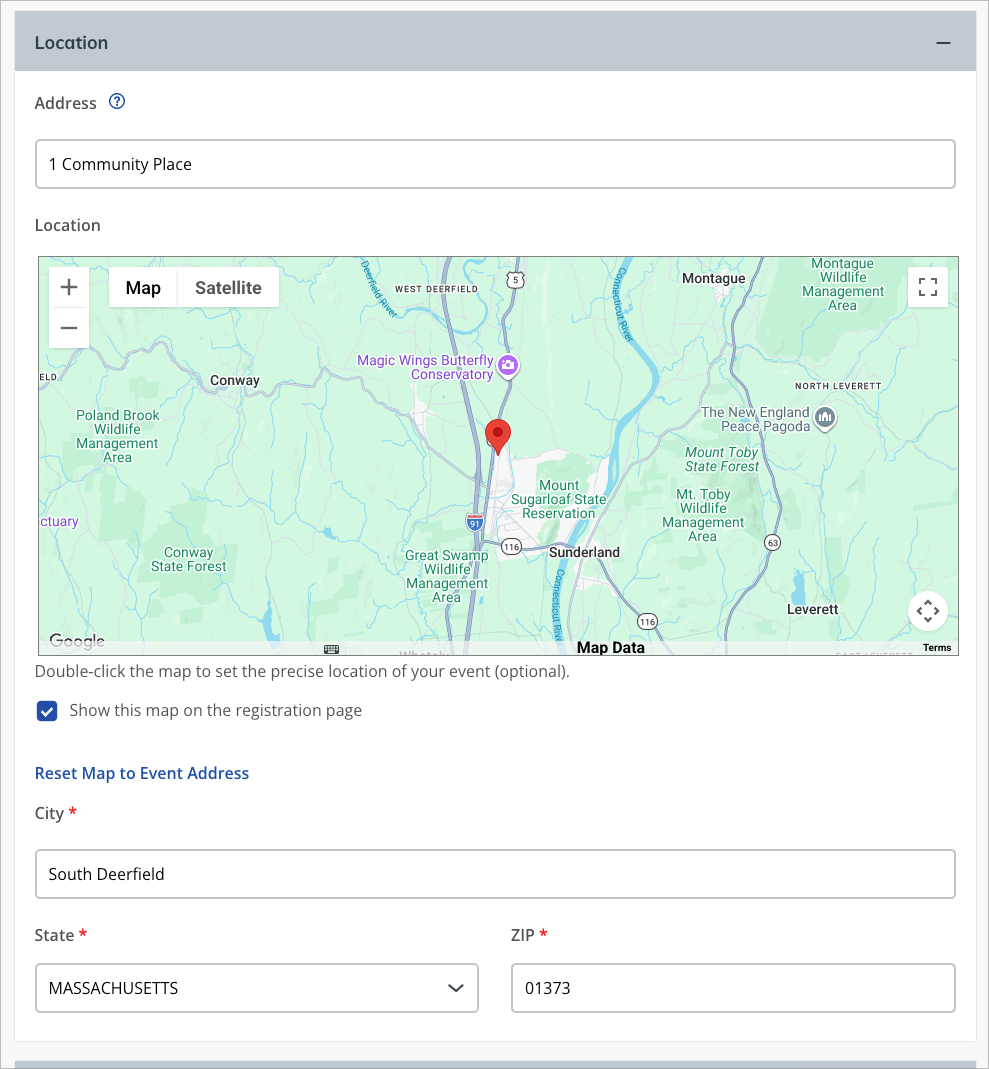Viewport: 989px width, 1069px height.
Task: Open keyboard shortcuts icon on map
Action: 331,649
